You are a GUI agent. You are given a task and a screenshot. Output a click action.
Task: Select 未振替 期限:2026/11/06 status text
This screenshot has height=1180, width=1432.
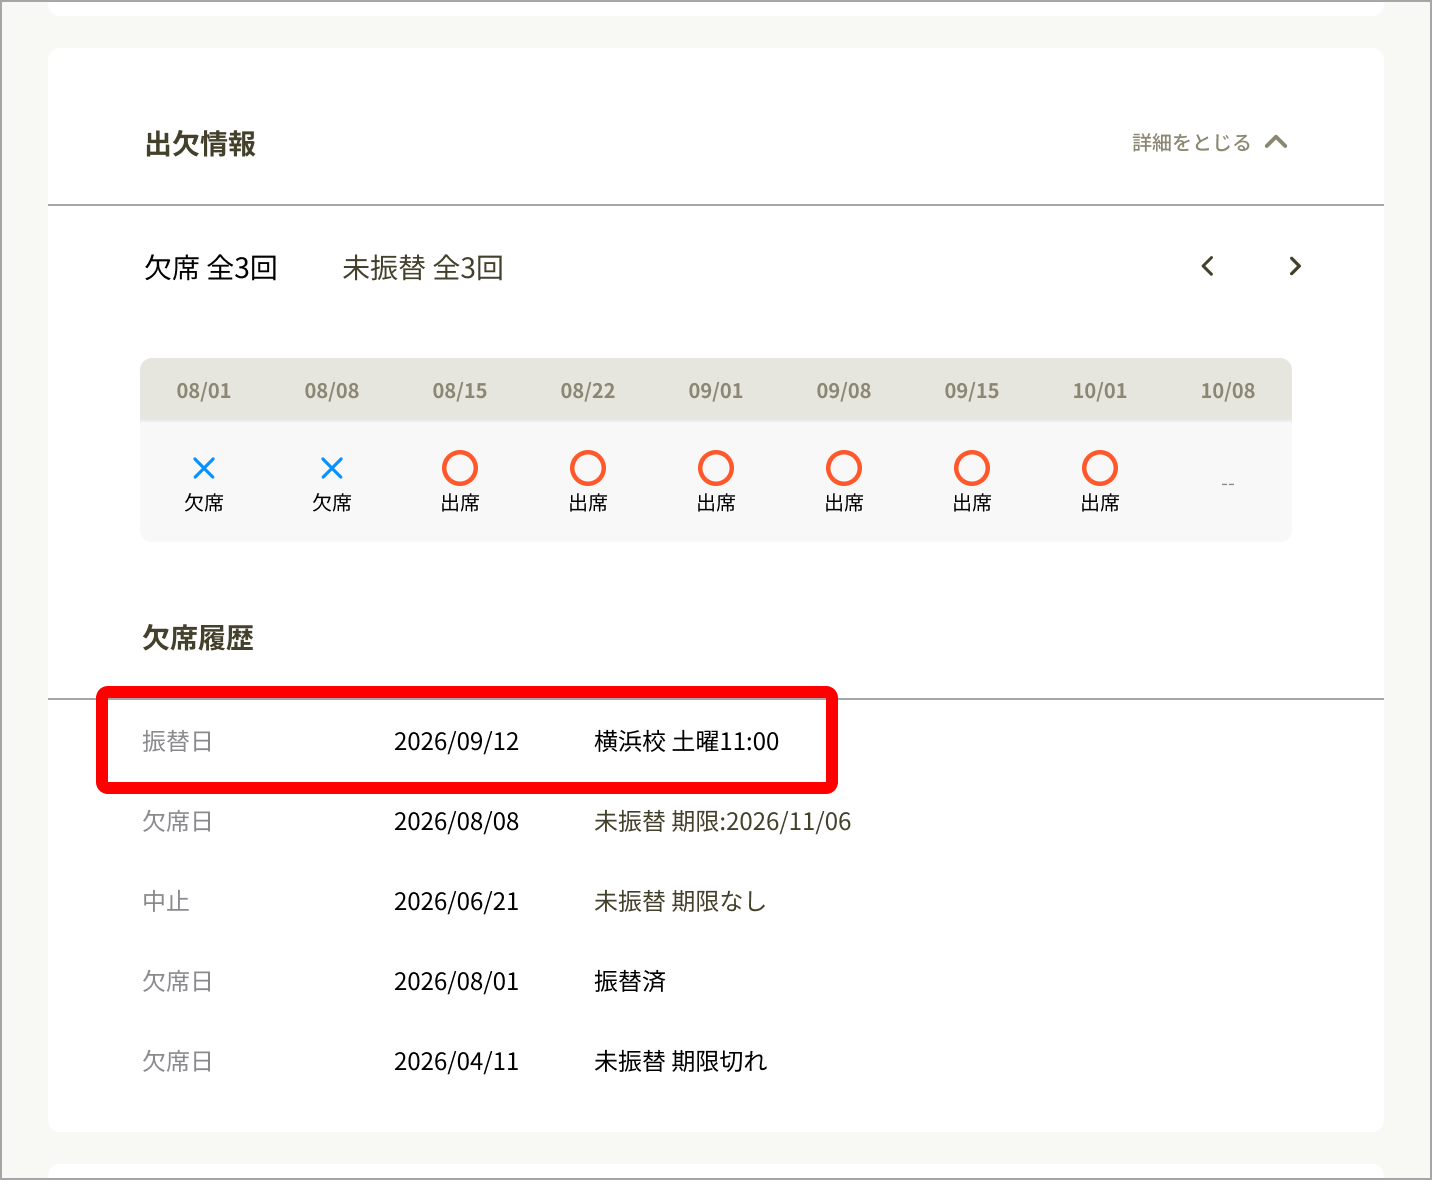pos(723,821)
